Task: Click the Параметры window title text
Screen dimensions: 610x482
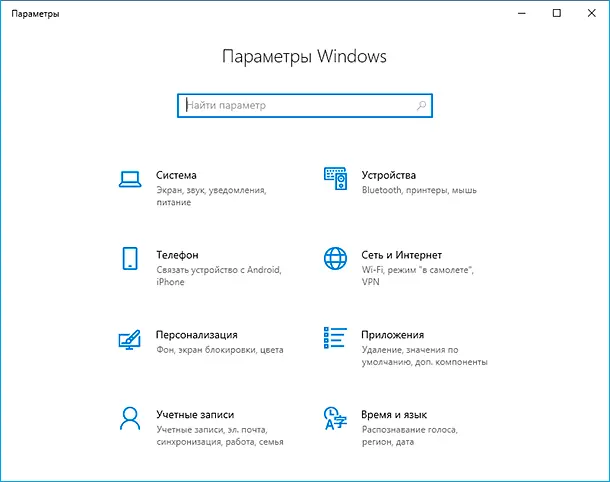Action: click(x=35, y=14)
